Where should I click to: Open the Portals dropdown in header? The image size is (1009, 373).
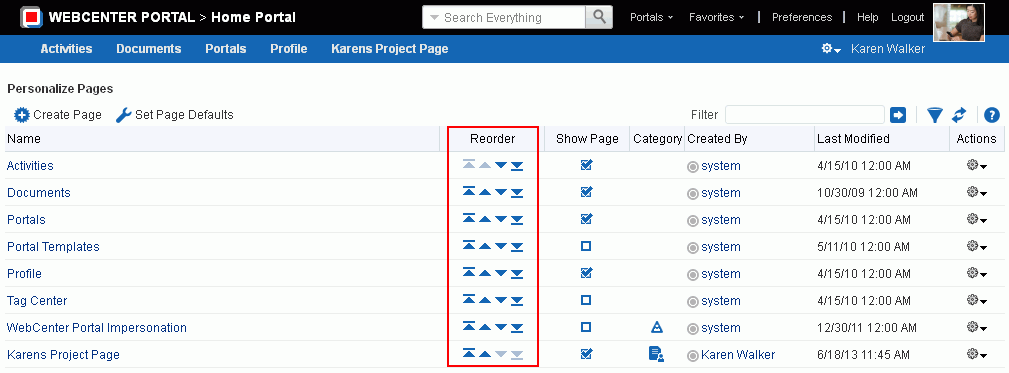click(651, 17)
